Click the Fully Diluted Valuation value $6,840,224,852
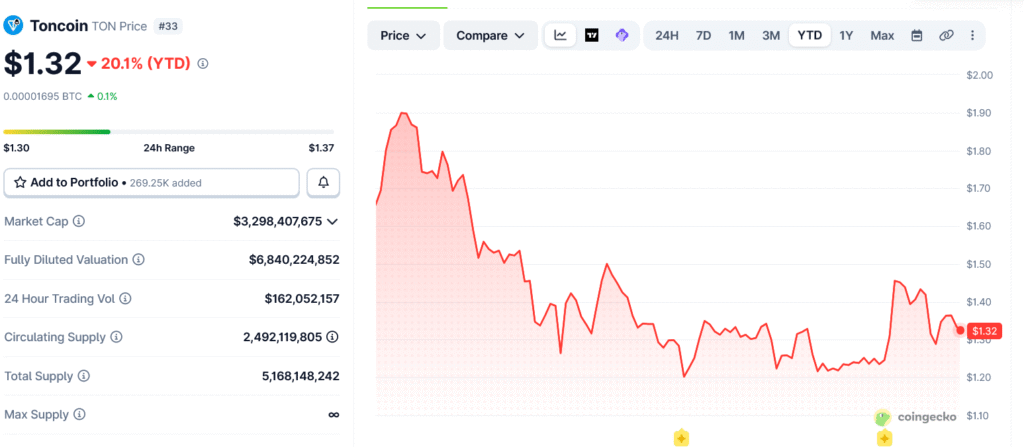 [294, 260]
